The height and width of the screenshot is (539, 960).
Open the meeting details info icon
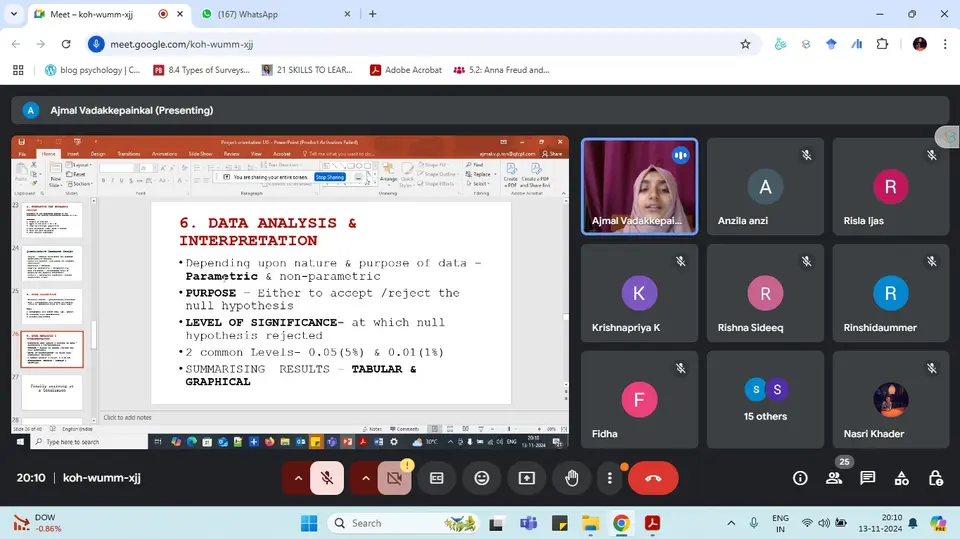[x=800, y=478]
